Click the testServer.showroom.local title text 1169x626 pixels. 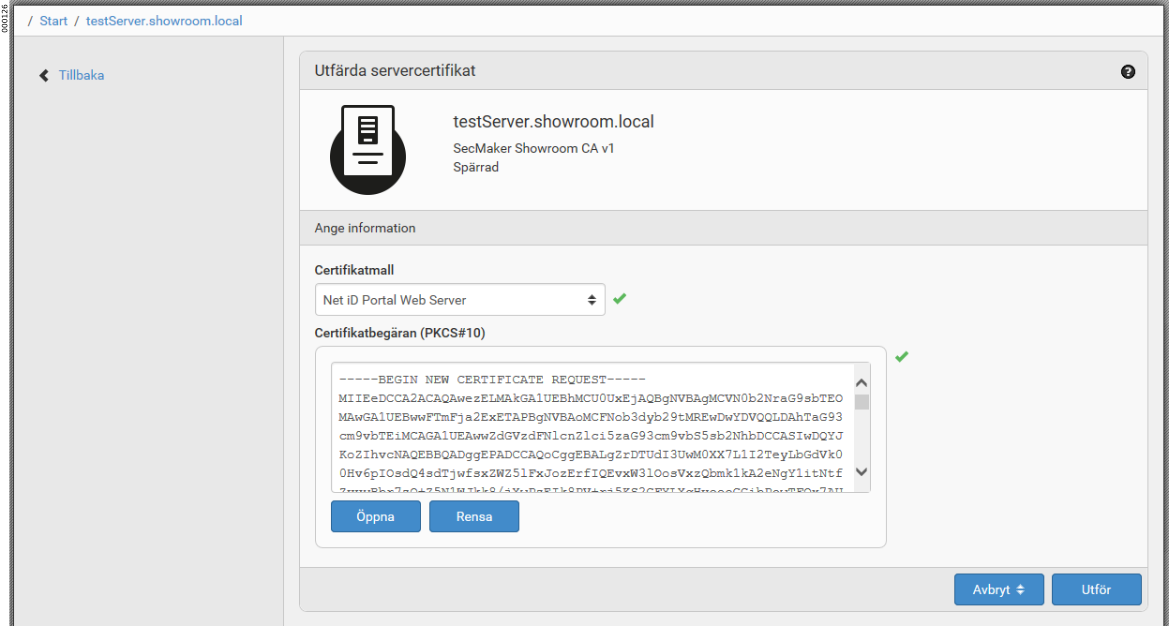[x=553, y=122]
